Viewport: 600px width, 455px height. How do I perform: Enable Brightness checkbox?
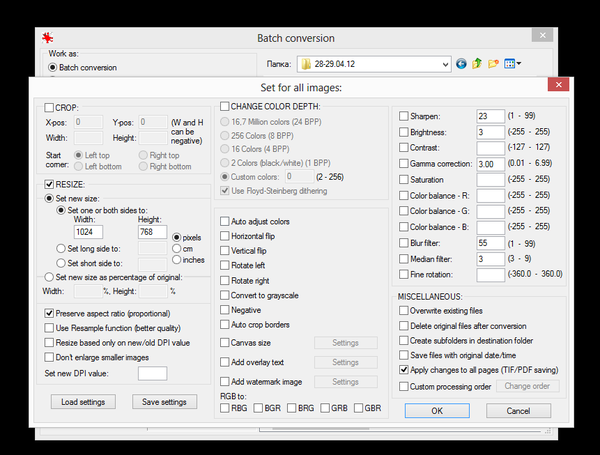(x=404, y=132)
